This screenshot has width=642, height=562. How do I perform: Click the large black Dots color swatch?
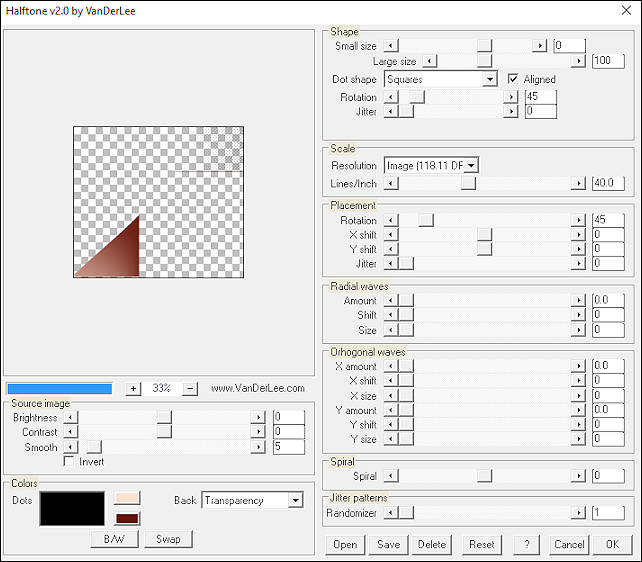pyautogui.click(x=72, y=509)
